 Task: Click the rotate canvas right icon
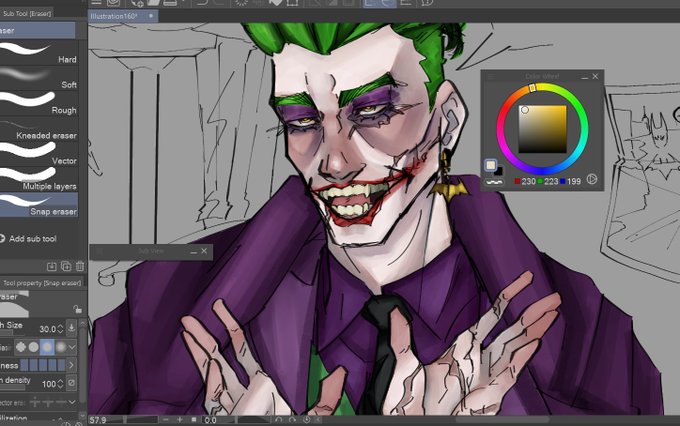click(293, 420)
